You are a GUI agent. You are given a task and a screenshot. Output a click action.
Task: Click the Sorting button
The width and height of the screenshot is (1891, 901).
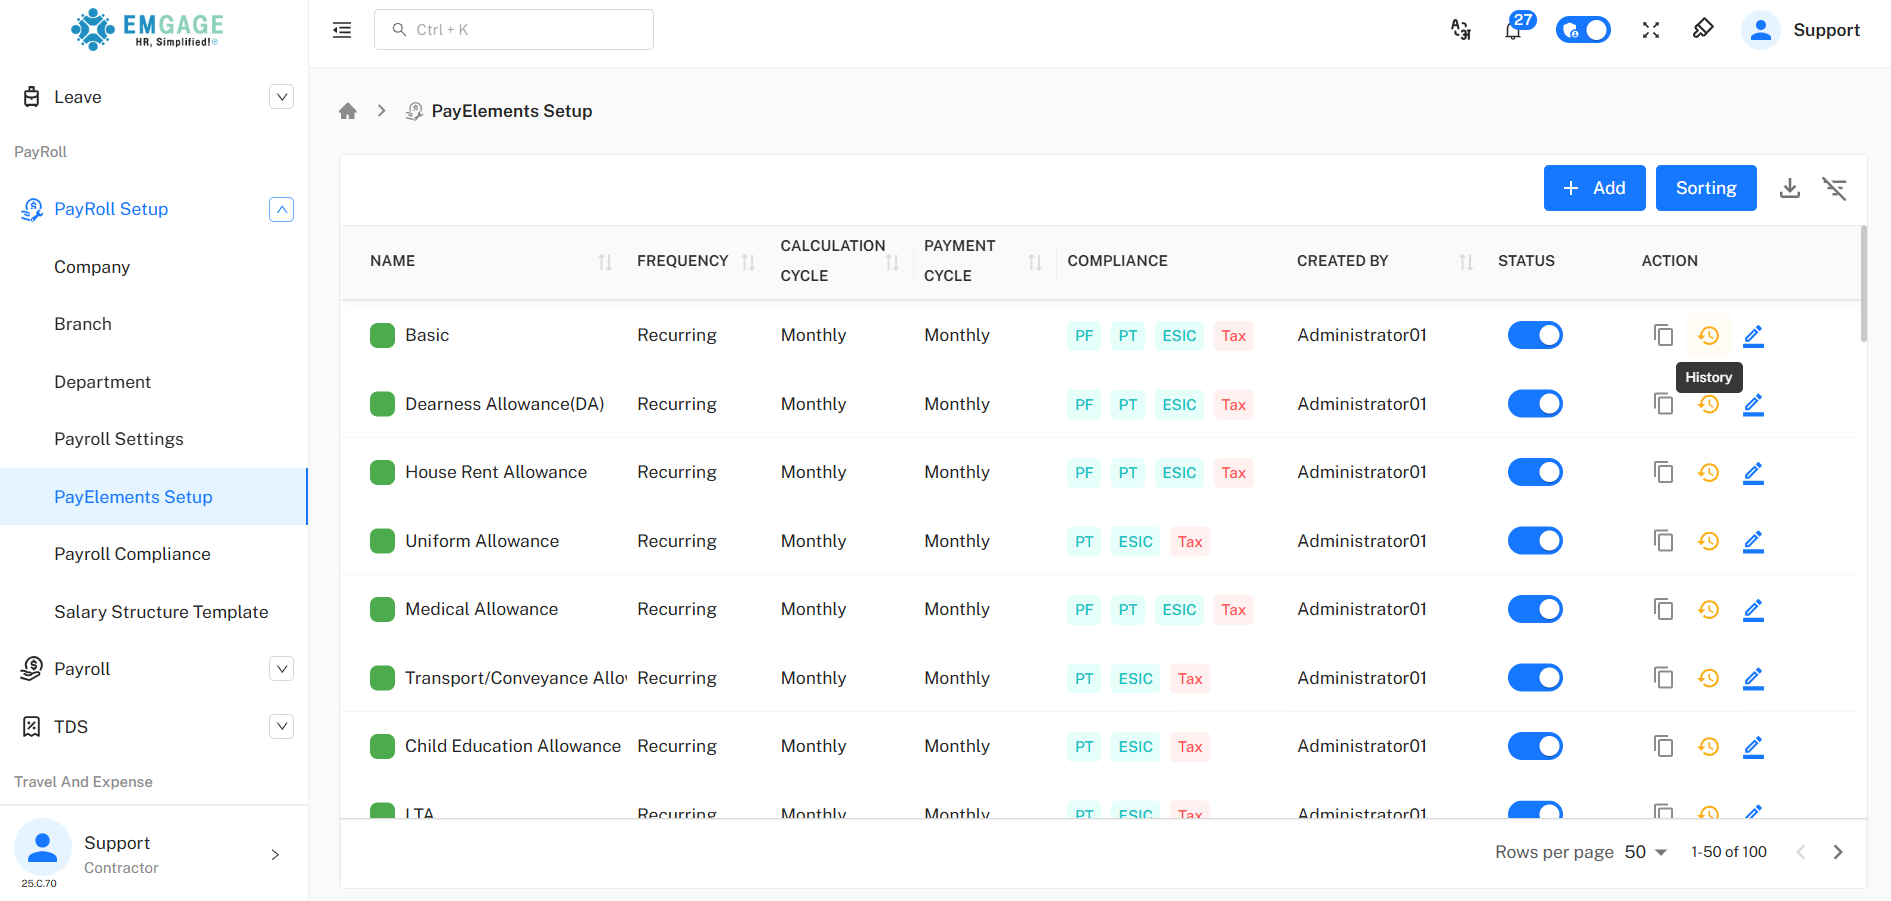pyautogui.click(x=1705, y=188)
